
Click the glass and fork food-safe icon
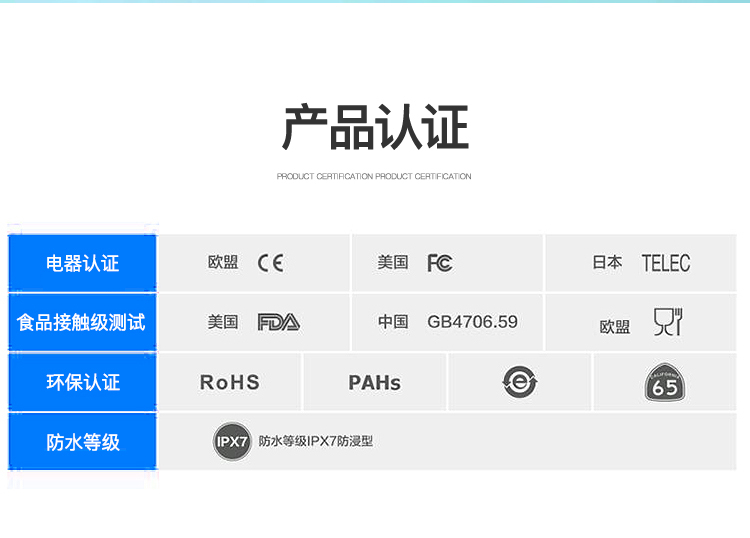668,322
